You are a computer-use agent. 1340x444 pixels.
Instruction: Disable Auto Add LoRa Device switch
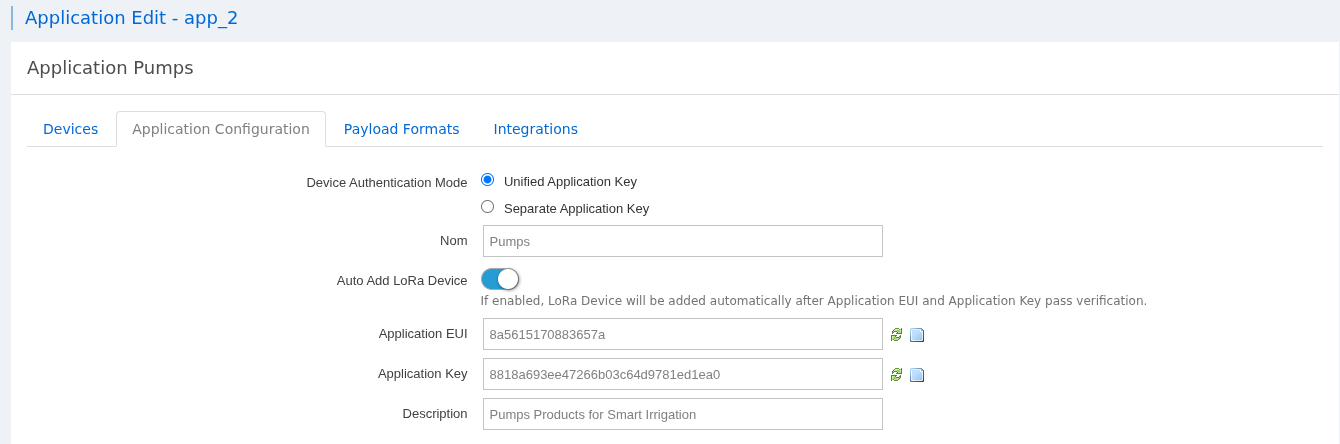pos(500,279)
